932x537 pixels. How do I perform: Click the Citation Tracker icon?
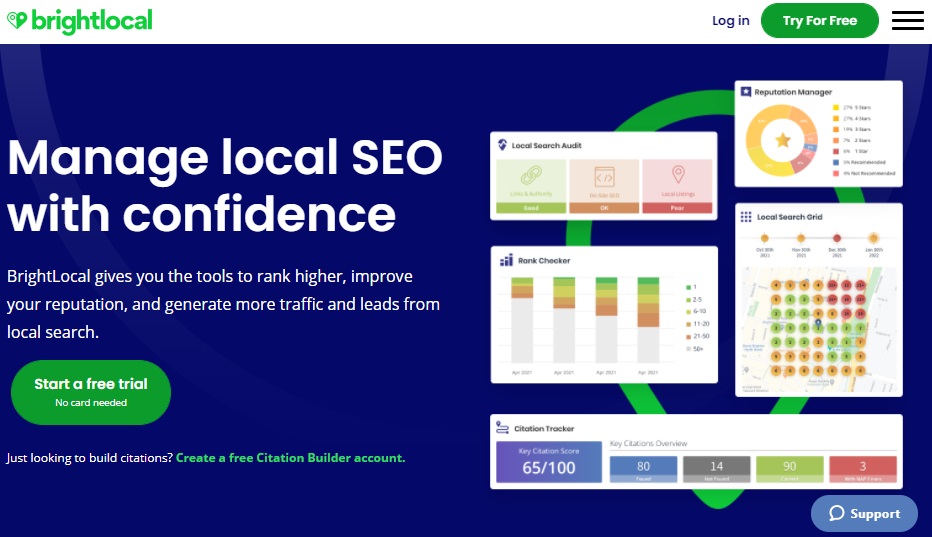(x=502, y=428)
